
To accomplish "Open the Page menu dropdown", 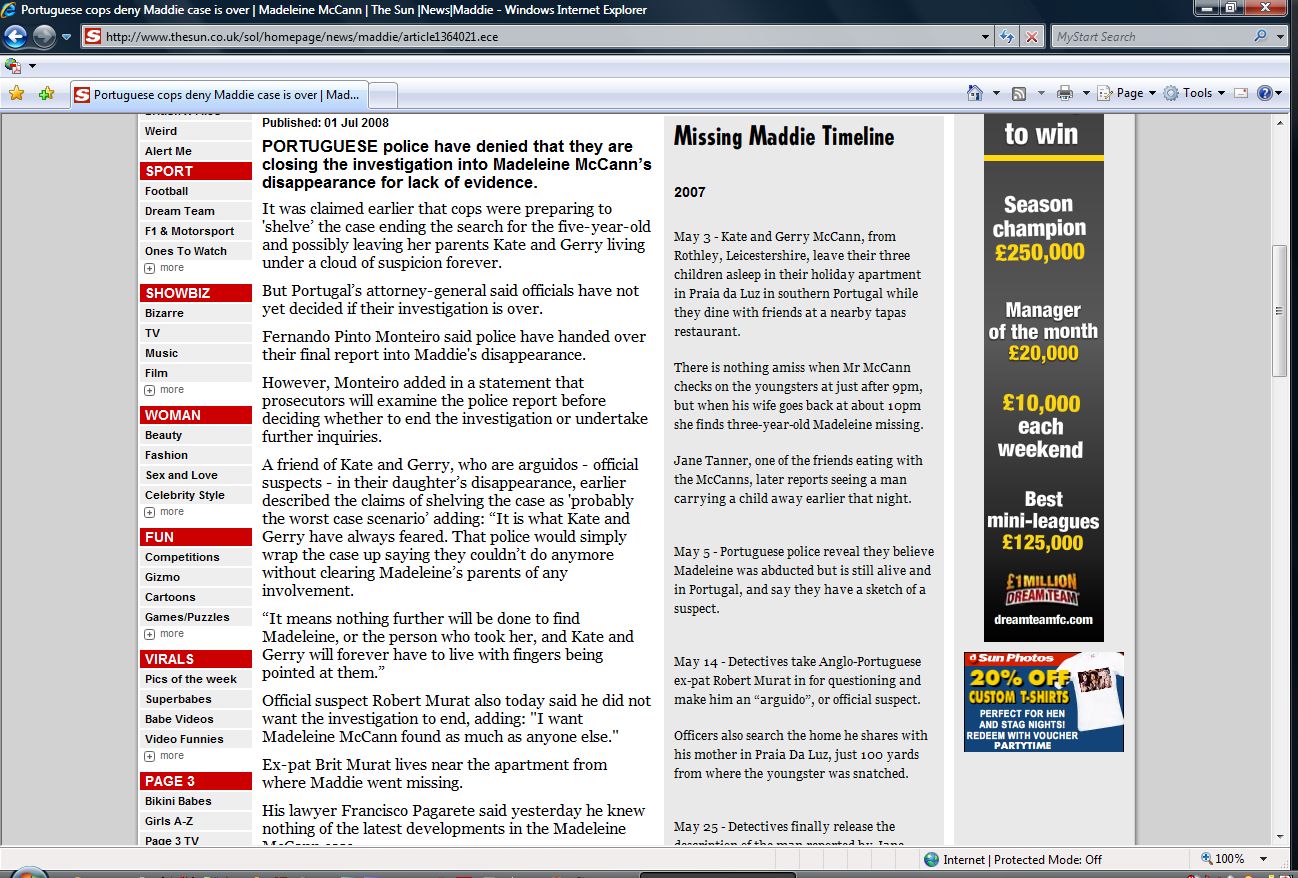I will [1129, 93].
